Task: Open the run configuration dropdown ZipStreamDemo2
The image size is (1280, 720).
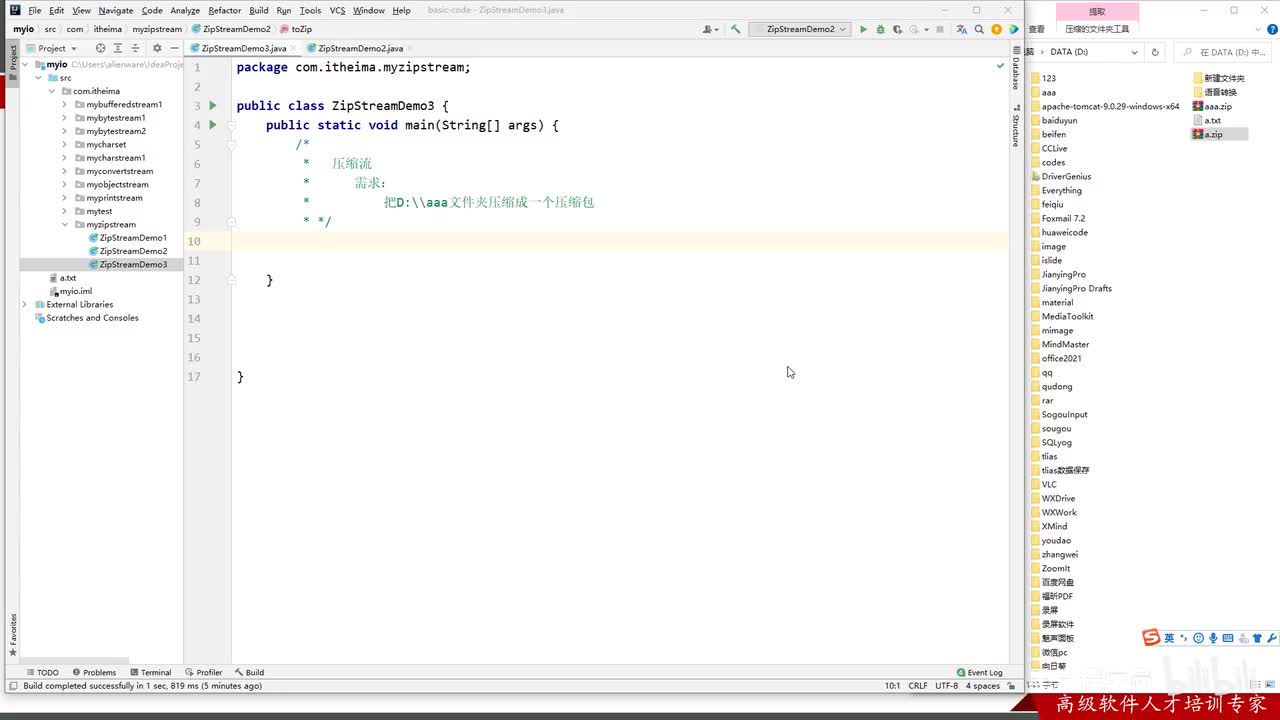Action: click(x=801, y=29)
